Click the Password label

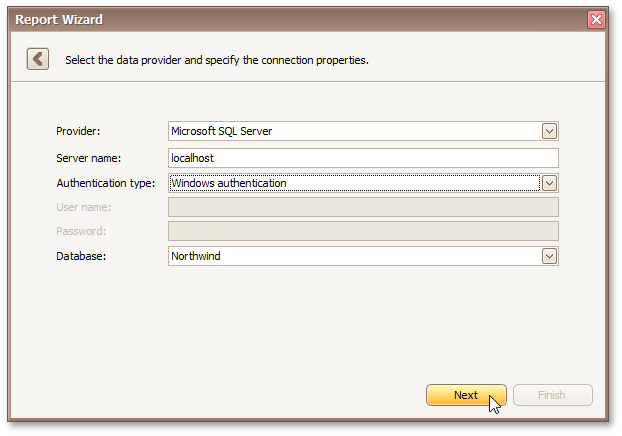pyautogui.click(x=81, y=231)
